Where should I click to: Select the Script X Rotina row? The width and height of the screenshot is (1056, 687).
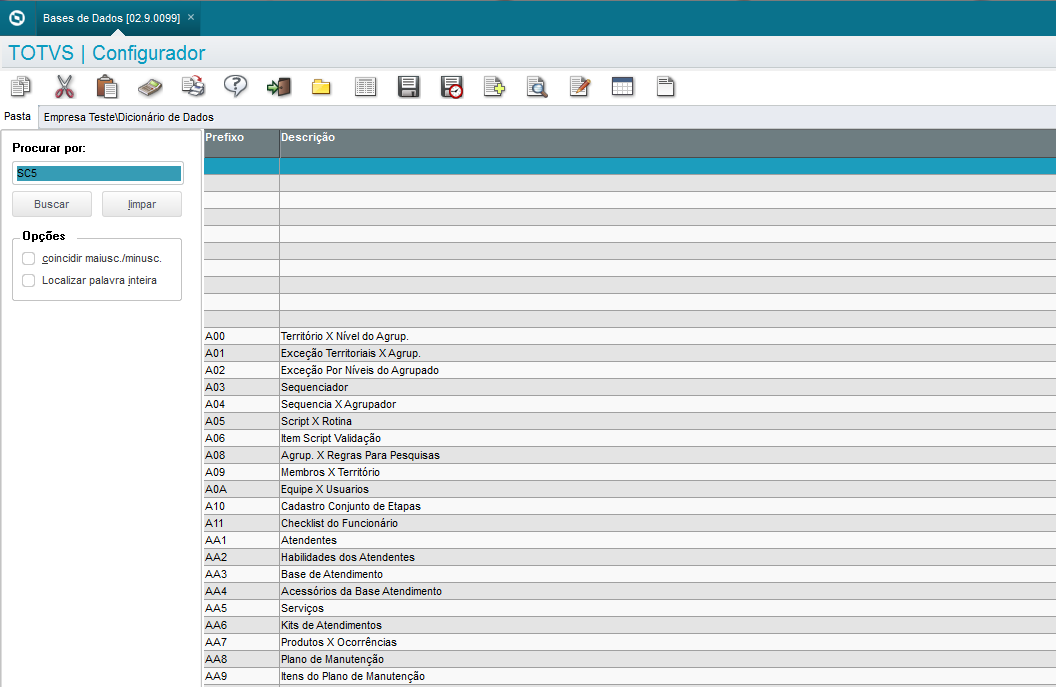coord(630,421)
